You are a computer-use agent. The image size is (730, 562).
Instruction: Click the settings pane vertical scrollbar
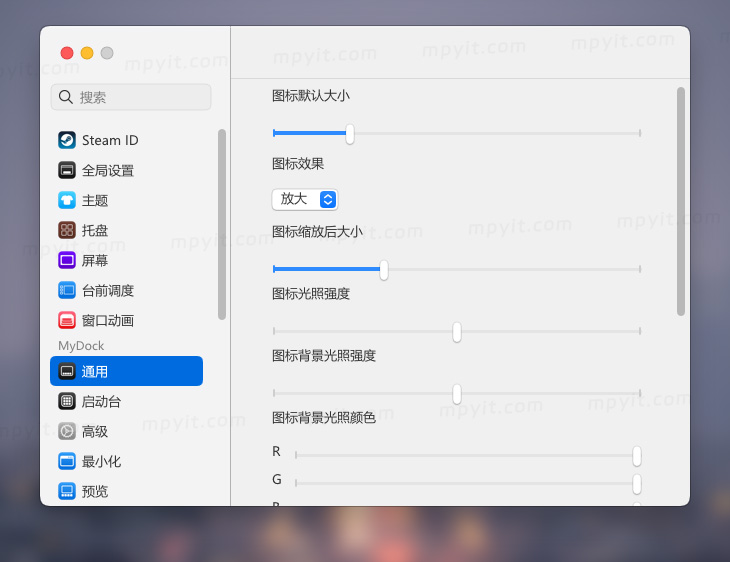click(681, 202)
